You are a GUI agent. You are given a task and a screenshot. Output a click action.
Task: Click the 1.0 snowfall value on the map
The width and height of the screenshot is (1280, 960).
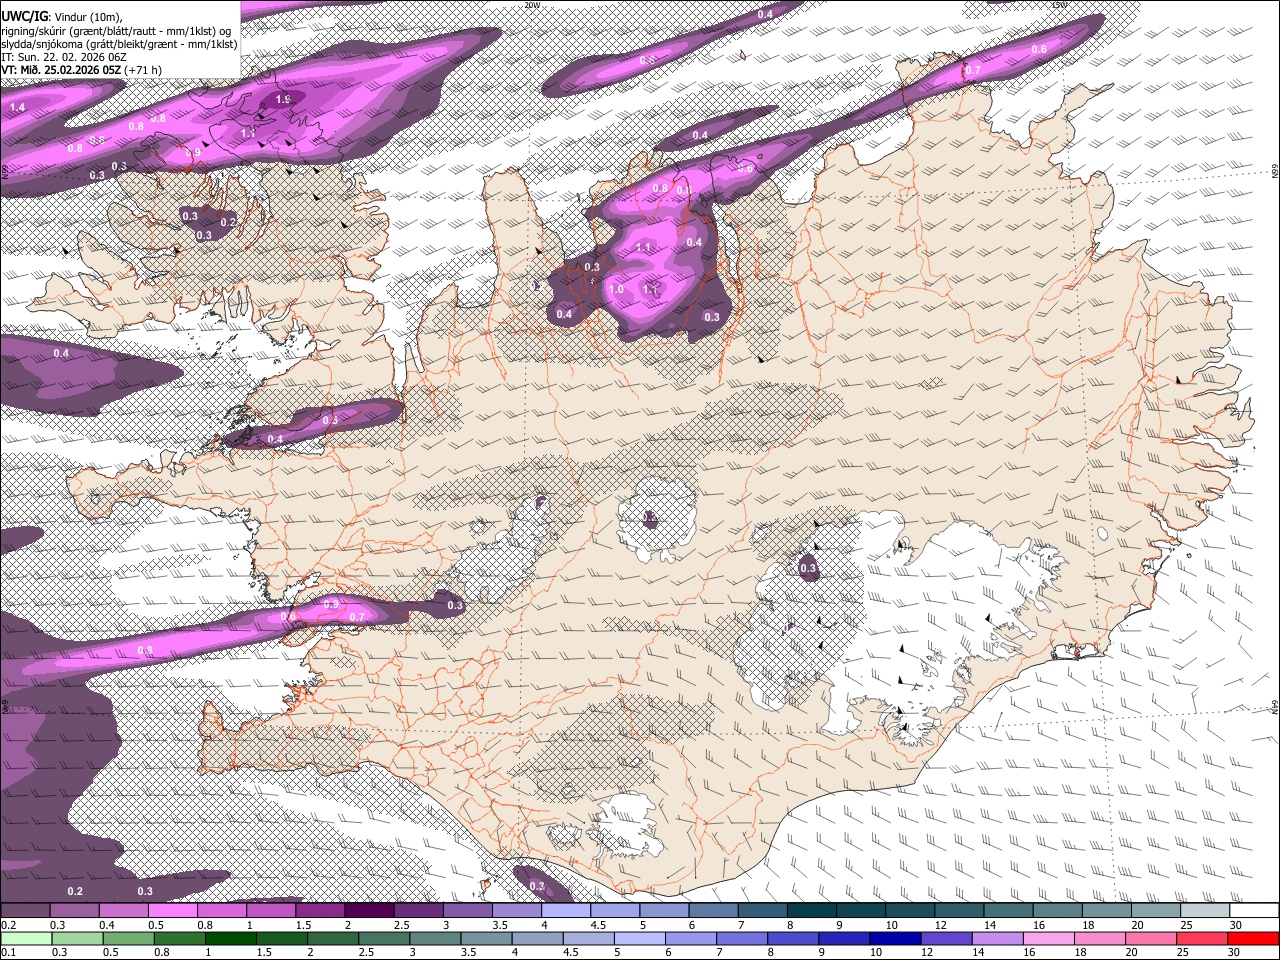coord(616,289)
